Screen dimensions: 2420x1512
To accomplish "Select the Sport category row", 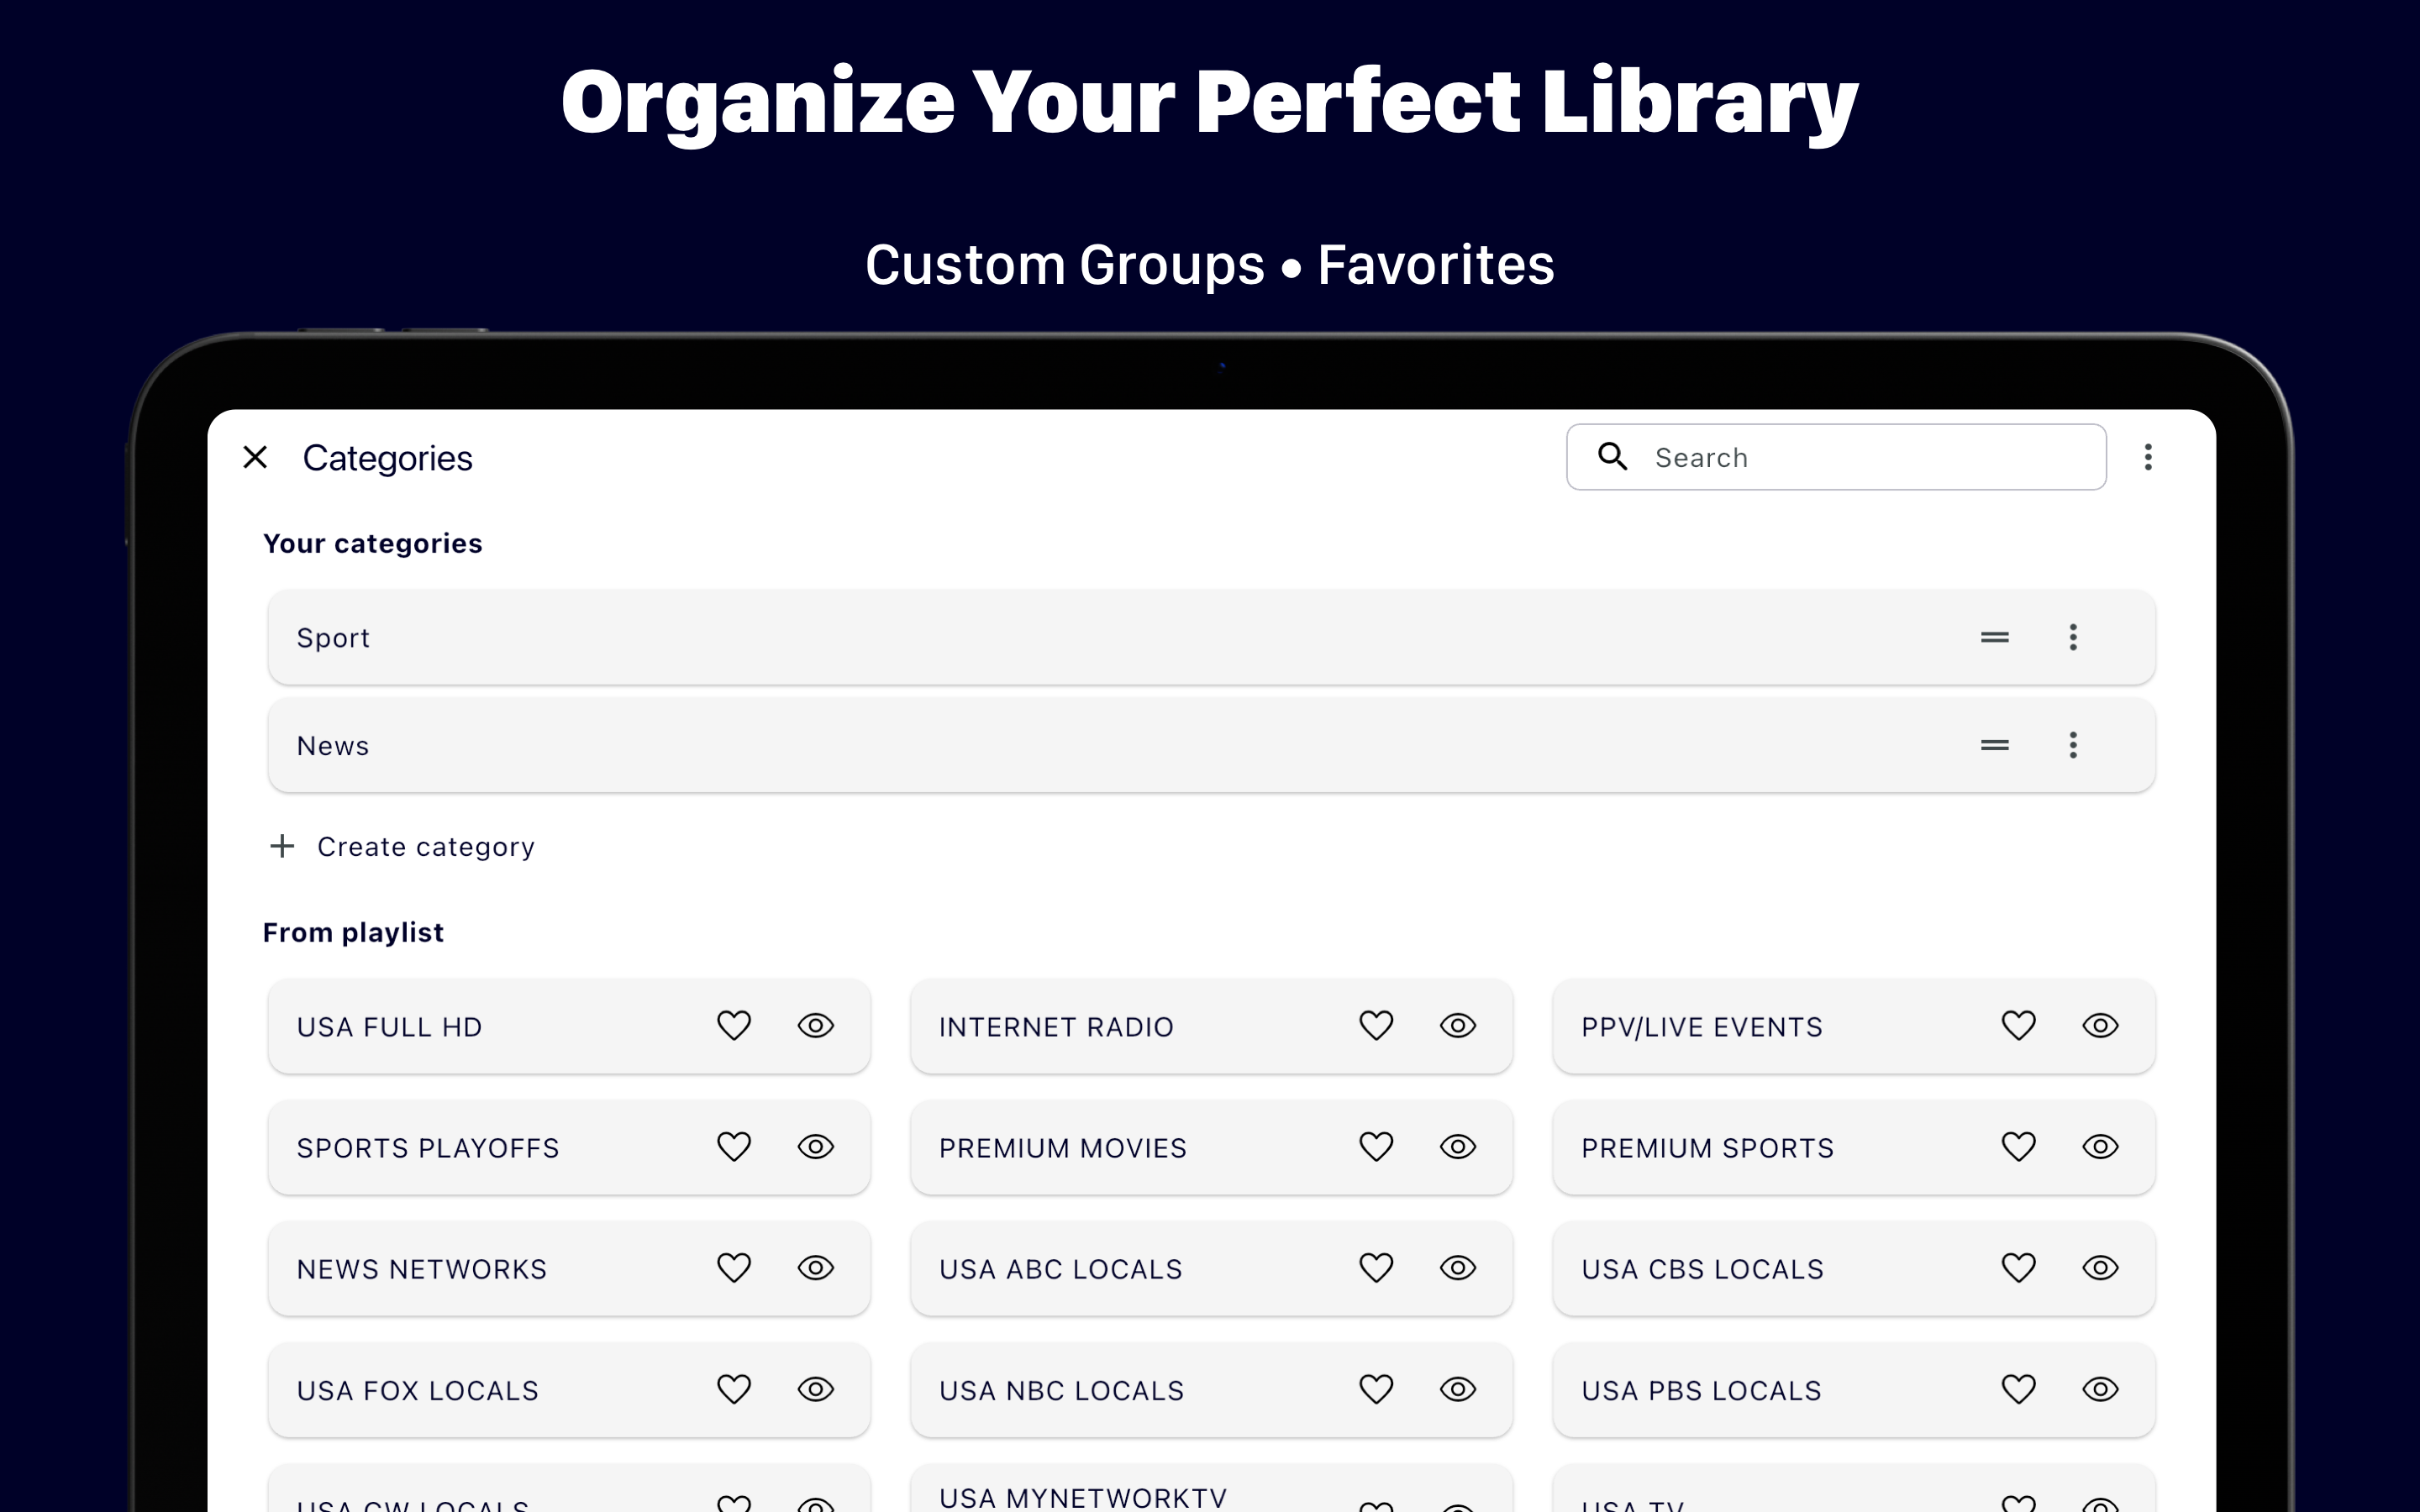I will pyautogui.click(x=1211, y=637).
